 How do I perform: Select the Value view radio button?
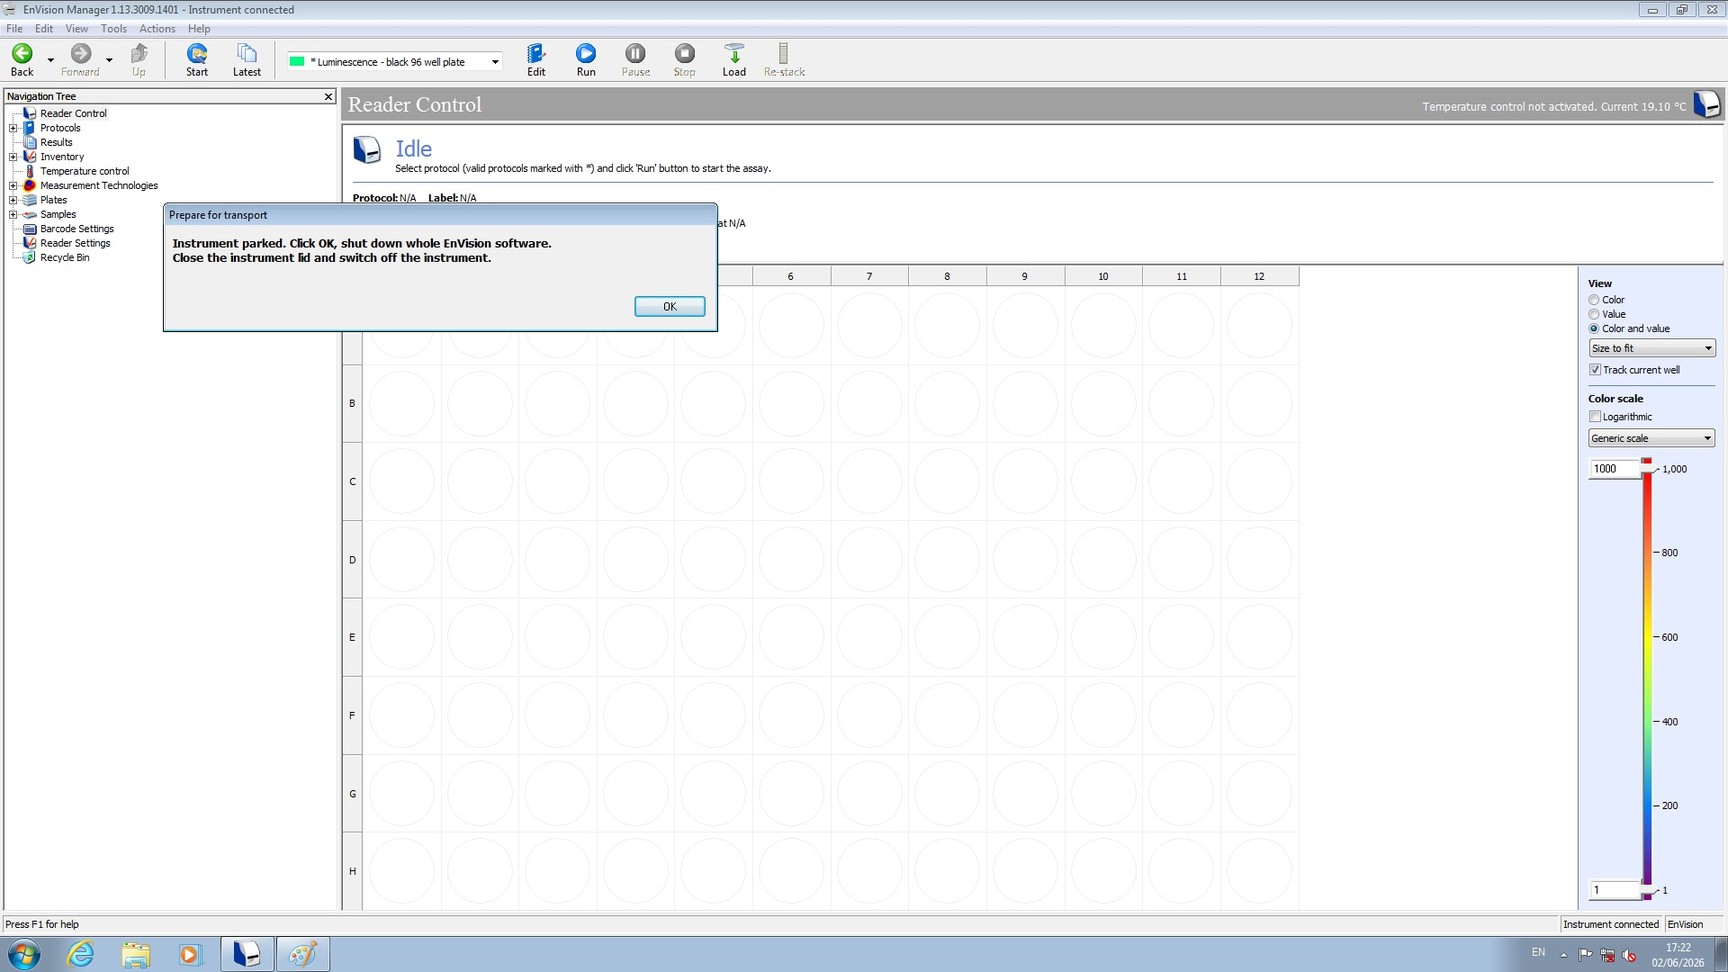pos(1594,314)
